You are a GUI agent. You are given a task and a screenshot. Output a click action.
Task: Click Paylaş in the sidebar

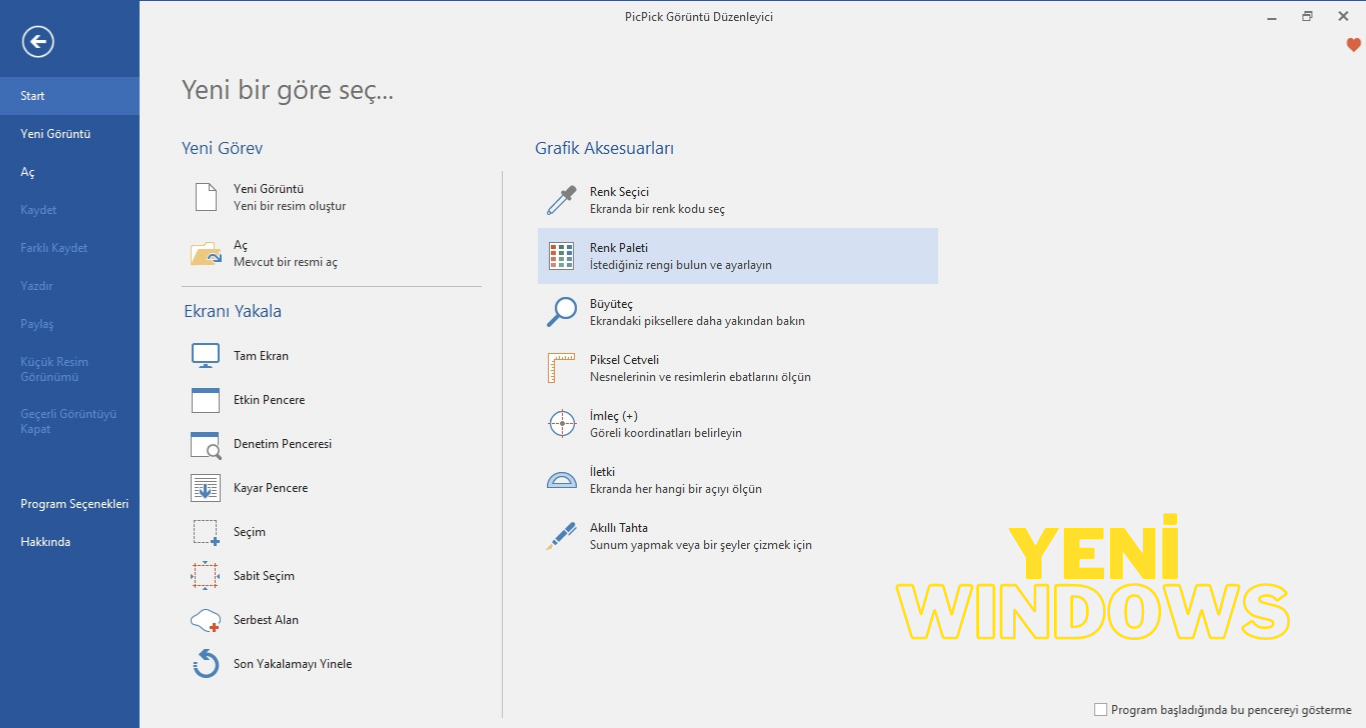(70, 324)
